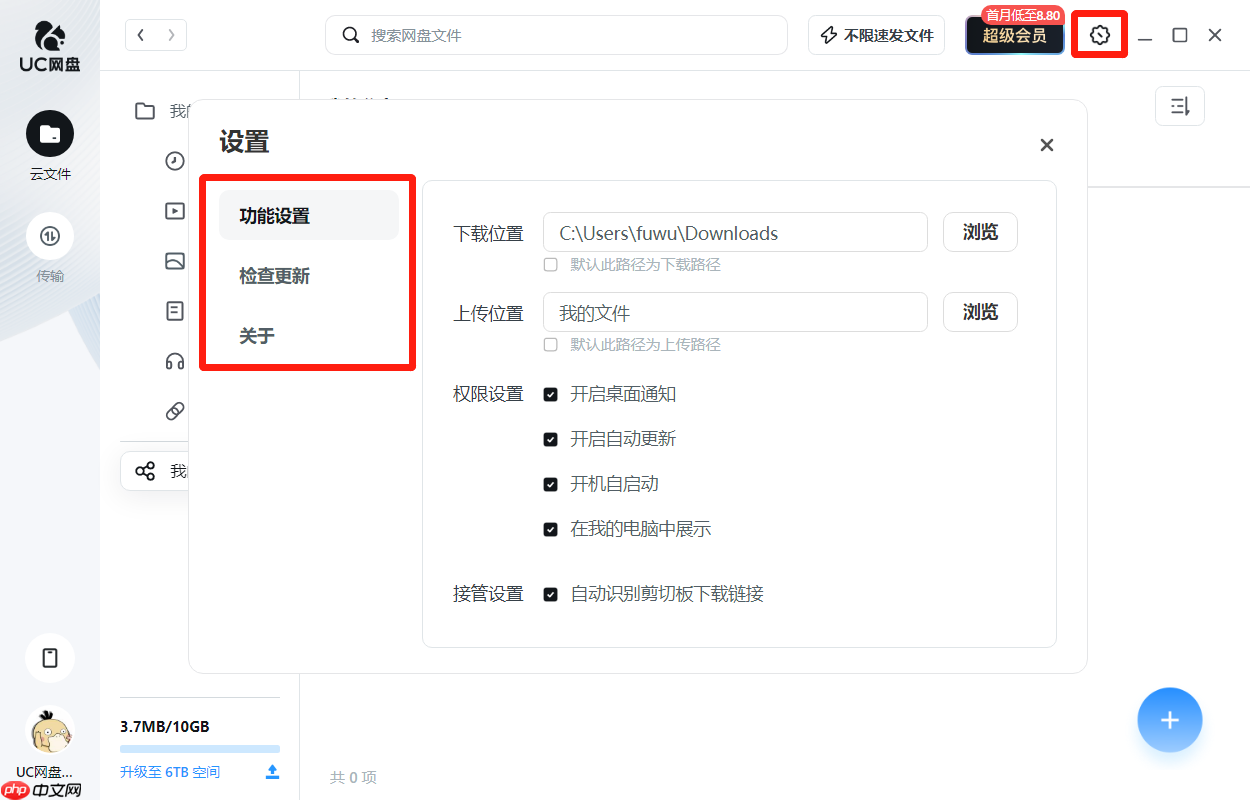Viewport: 1250px width, 800px height.
Task: Select the 我的文件 folder icon
Action: coord(145,111)
